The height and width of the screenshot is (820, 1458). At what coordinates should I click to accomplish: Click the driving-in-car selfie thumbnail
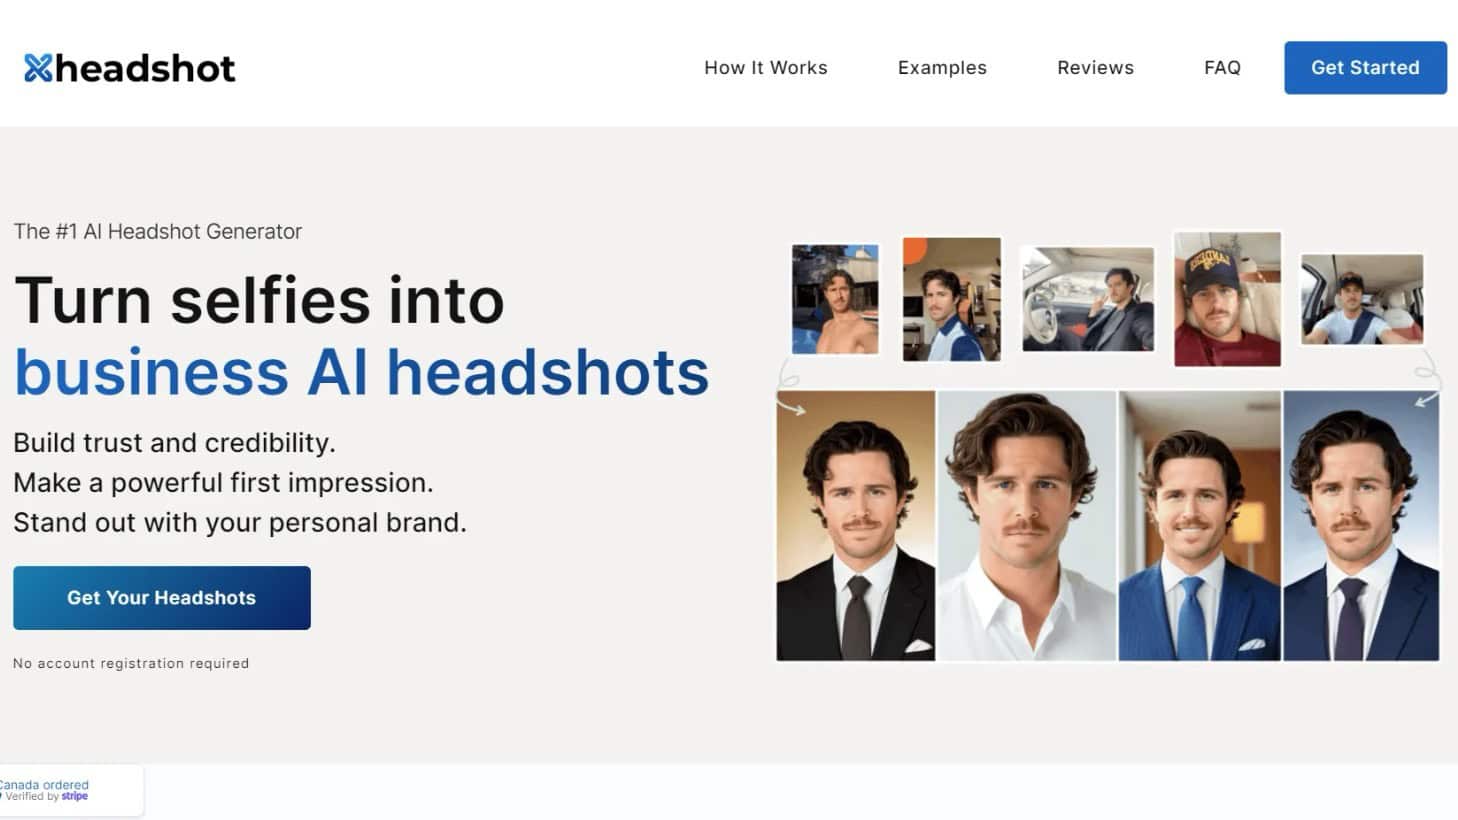[1087, 298]
